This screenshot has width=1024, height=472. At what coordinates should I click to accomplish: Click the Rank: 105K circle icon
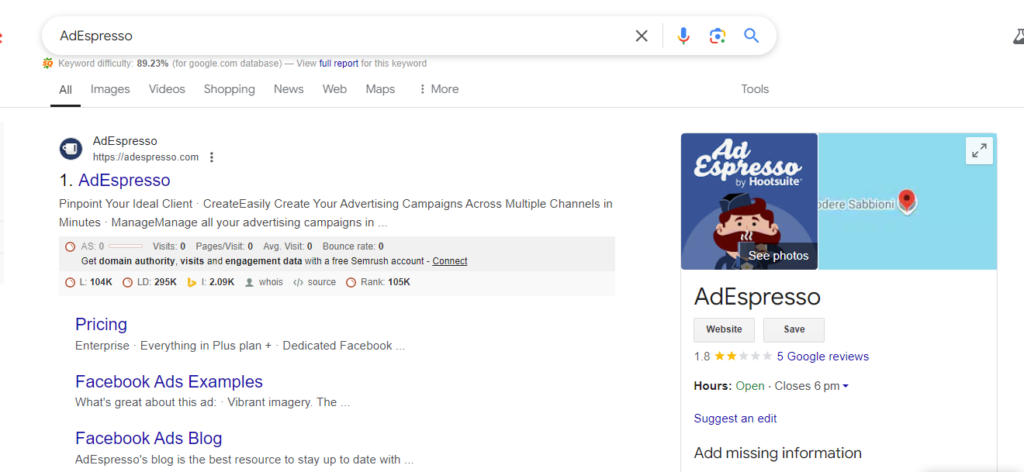(x=351, y=283)
